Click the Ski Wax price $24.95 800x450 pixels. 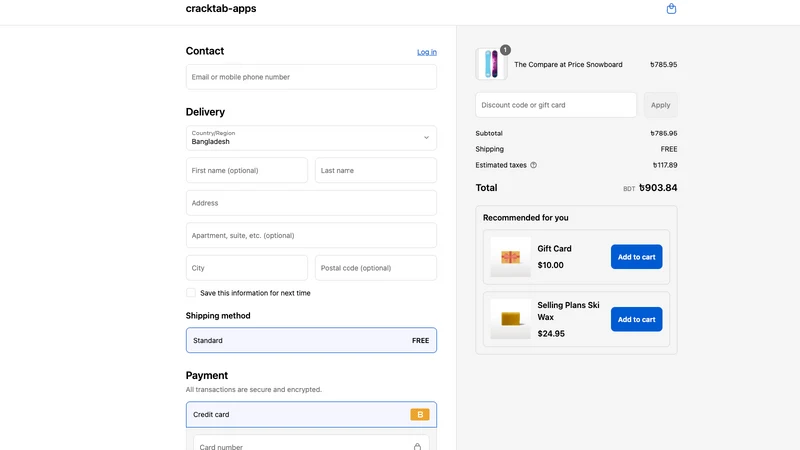click(x=551, y=334)
